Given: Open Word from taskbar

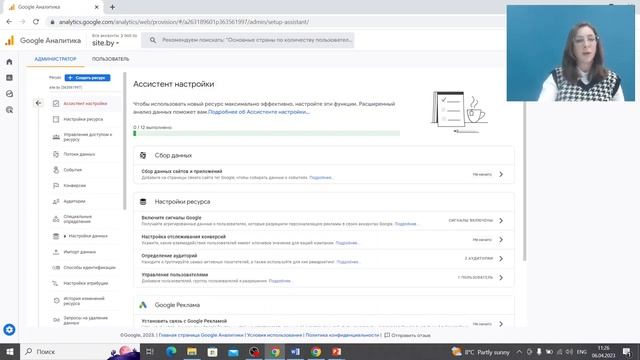Looking at the screenshot, I should 295,351.
